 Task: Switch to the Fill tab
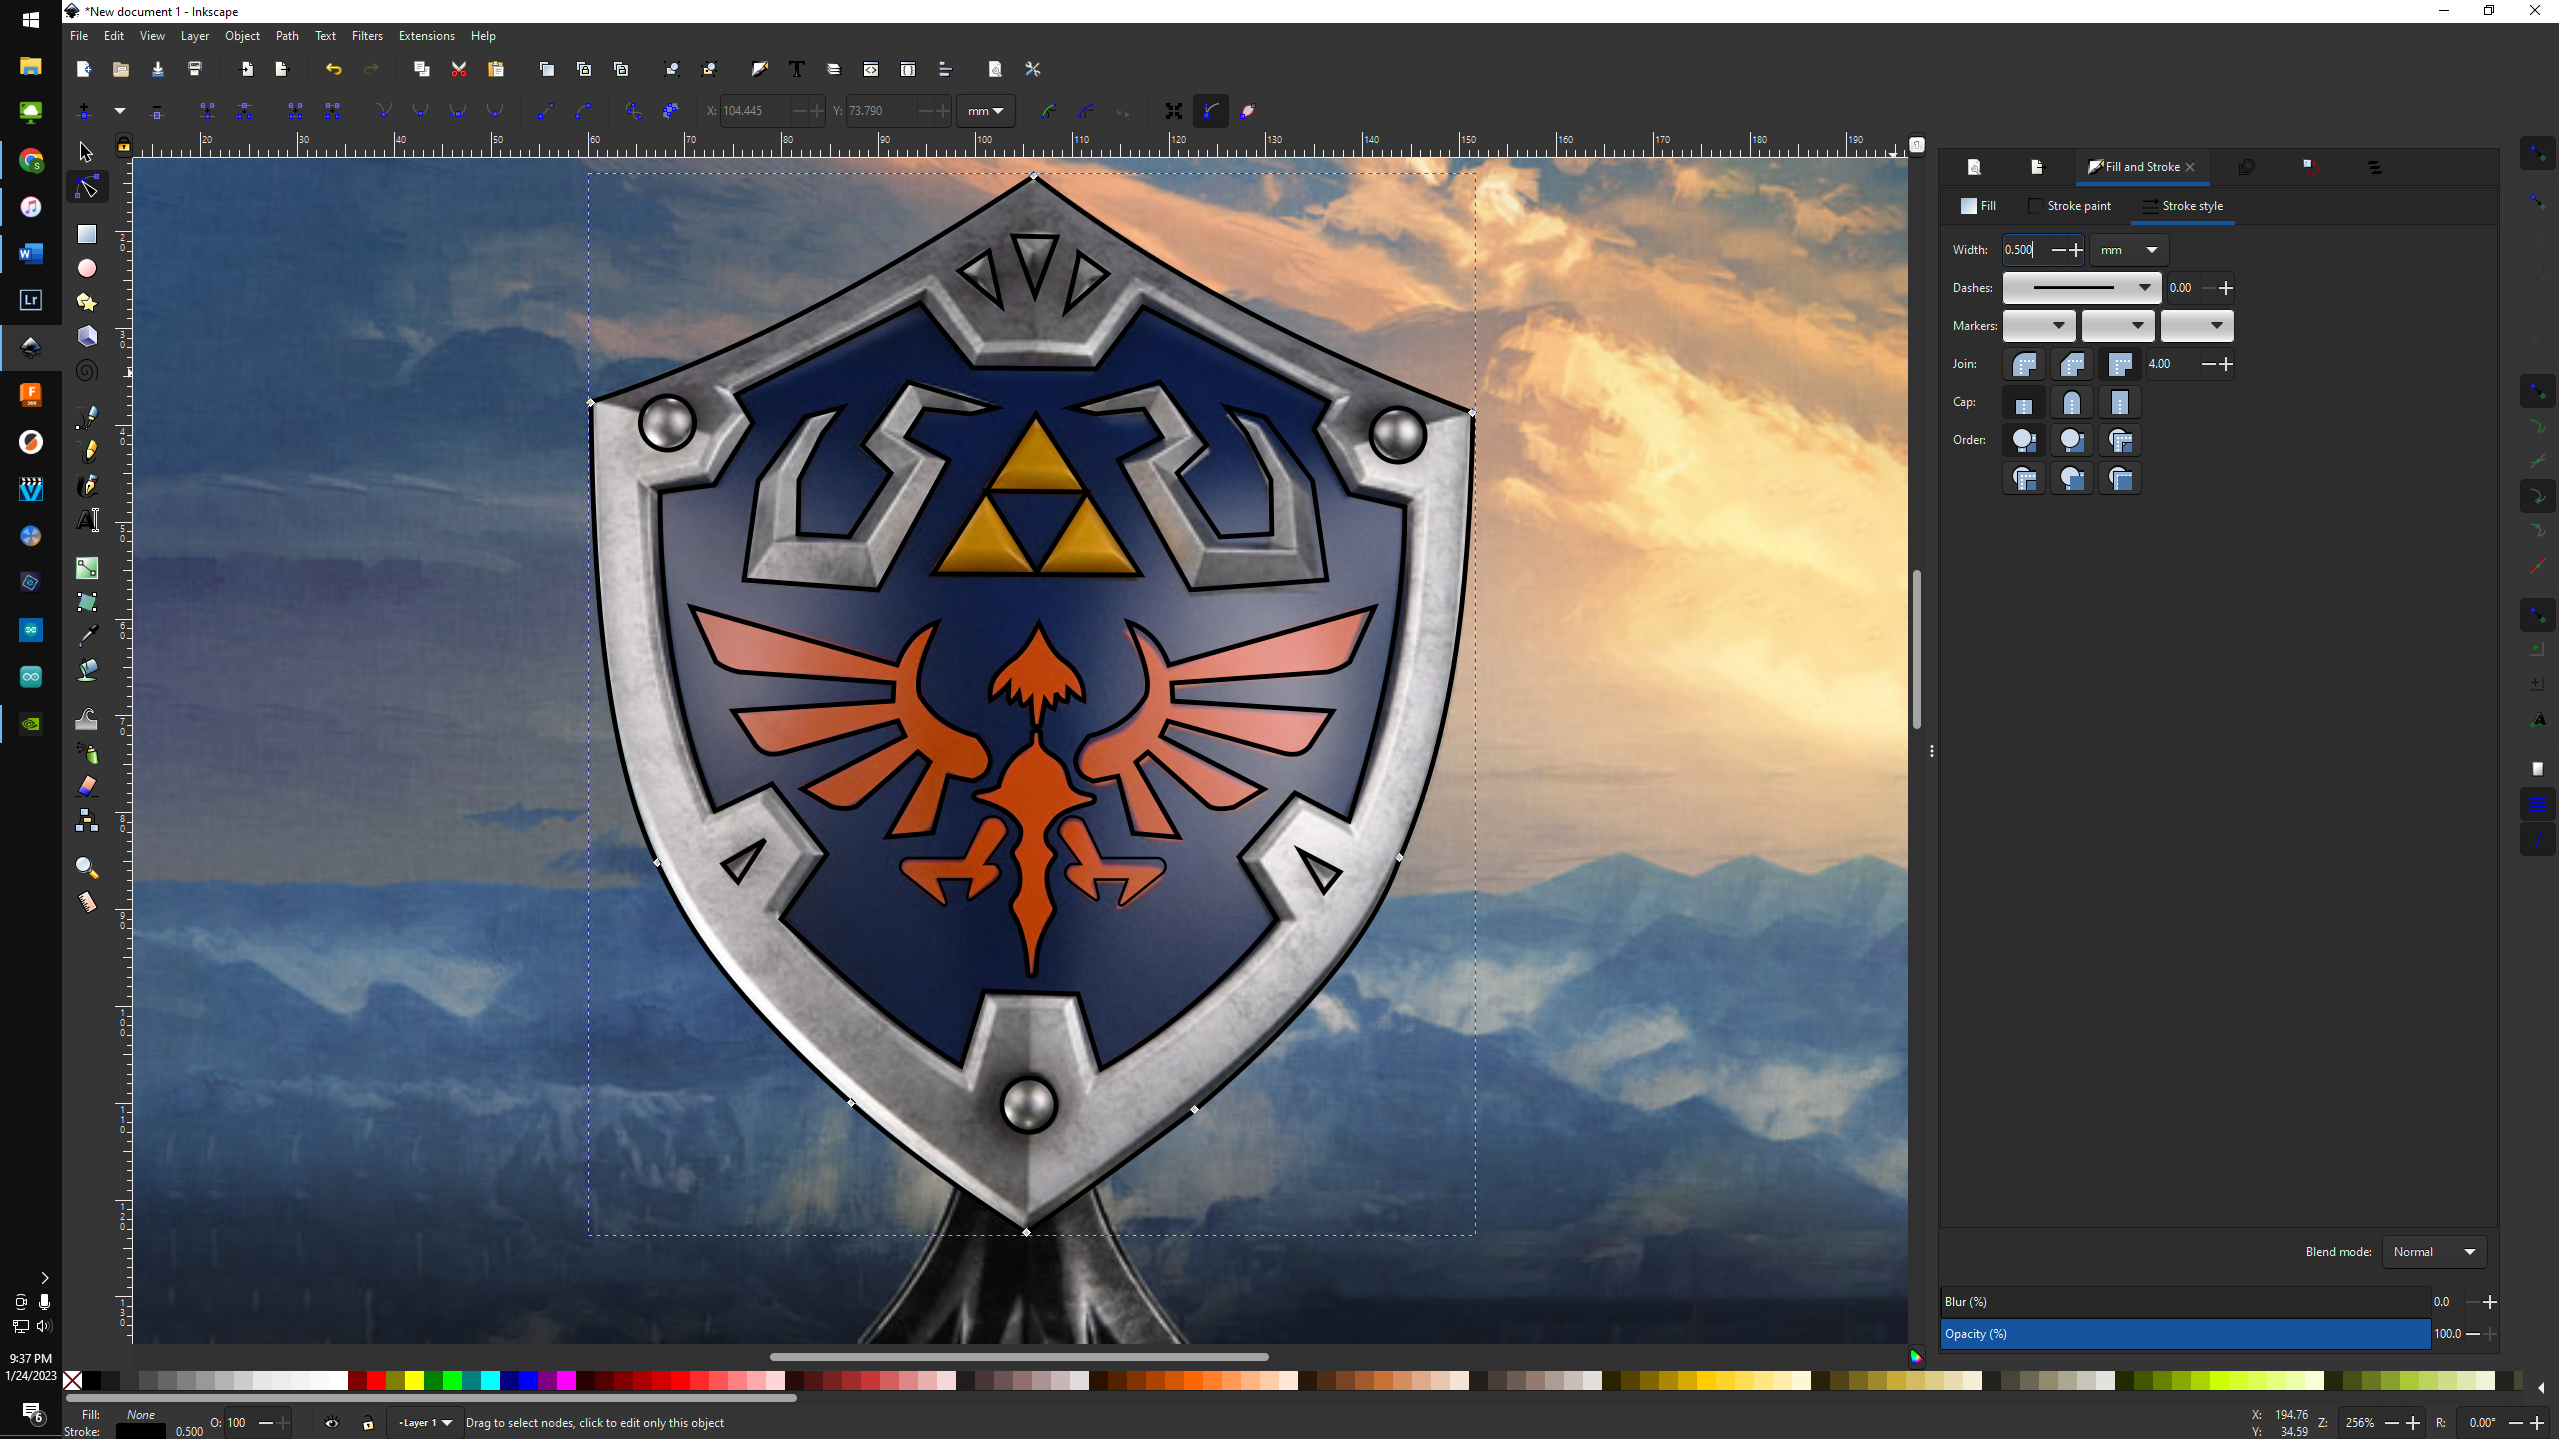tap(1978, 206)
